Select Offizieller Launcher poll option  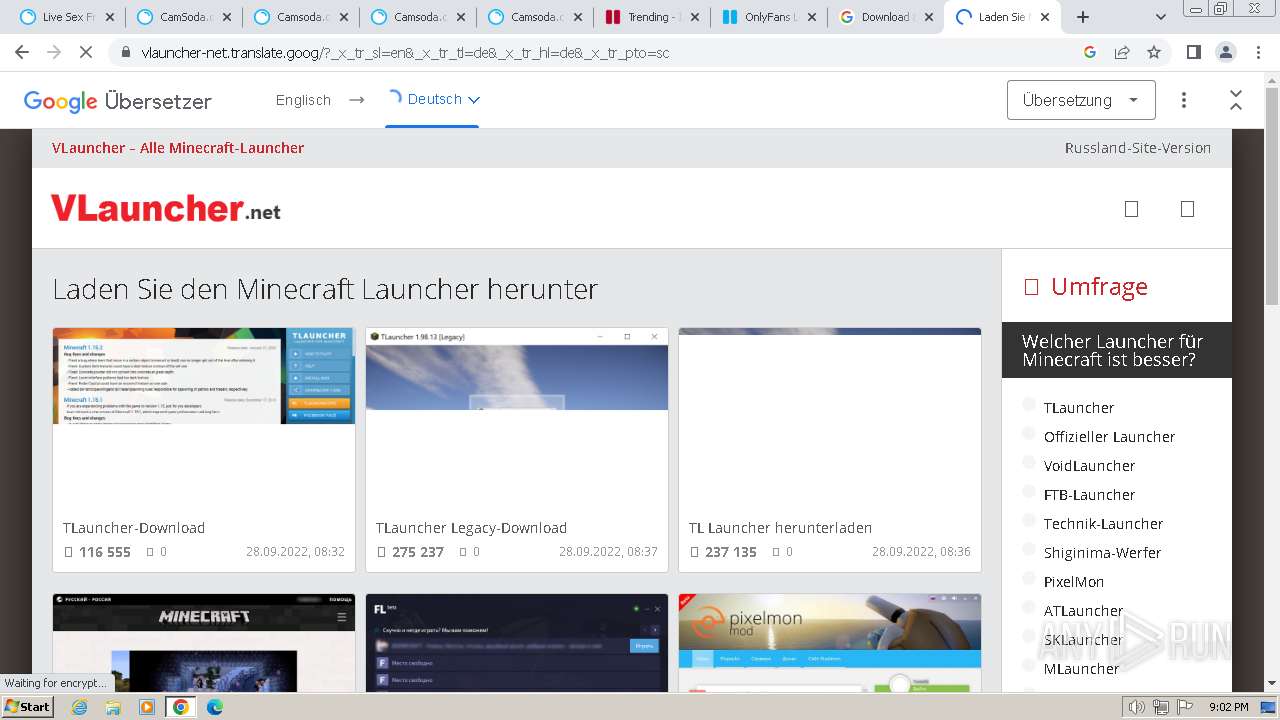coord(1029,434)
